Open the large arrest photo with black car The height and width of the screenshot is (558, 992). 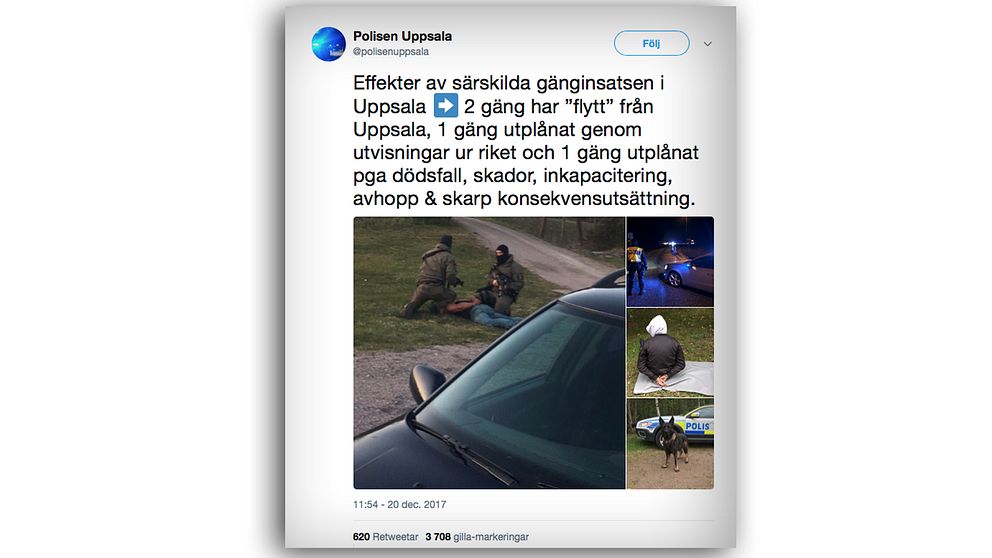click(489, 352)
